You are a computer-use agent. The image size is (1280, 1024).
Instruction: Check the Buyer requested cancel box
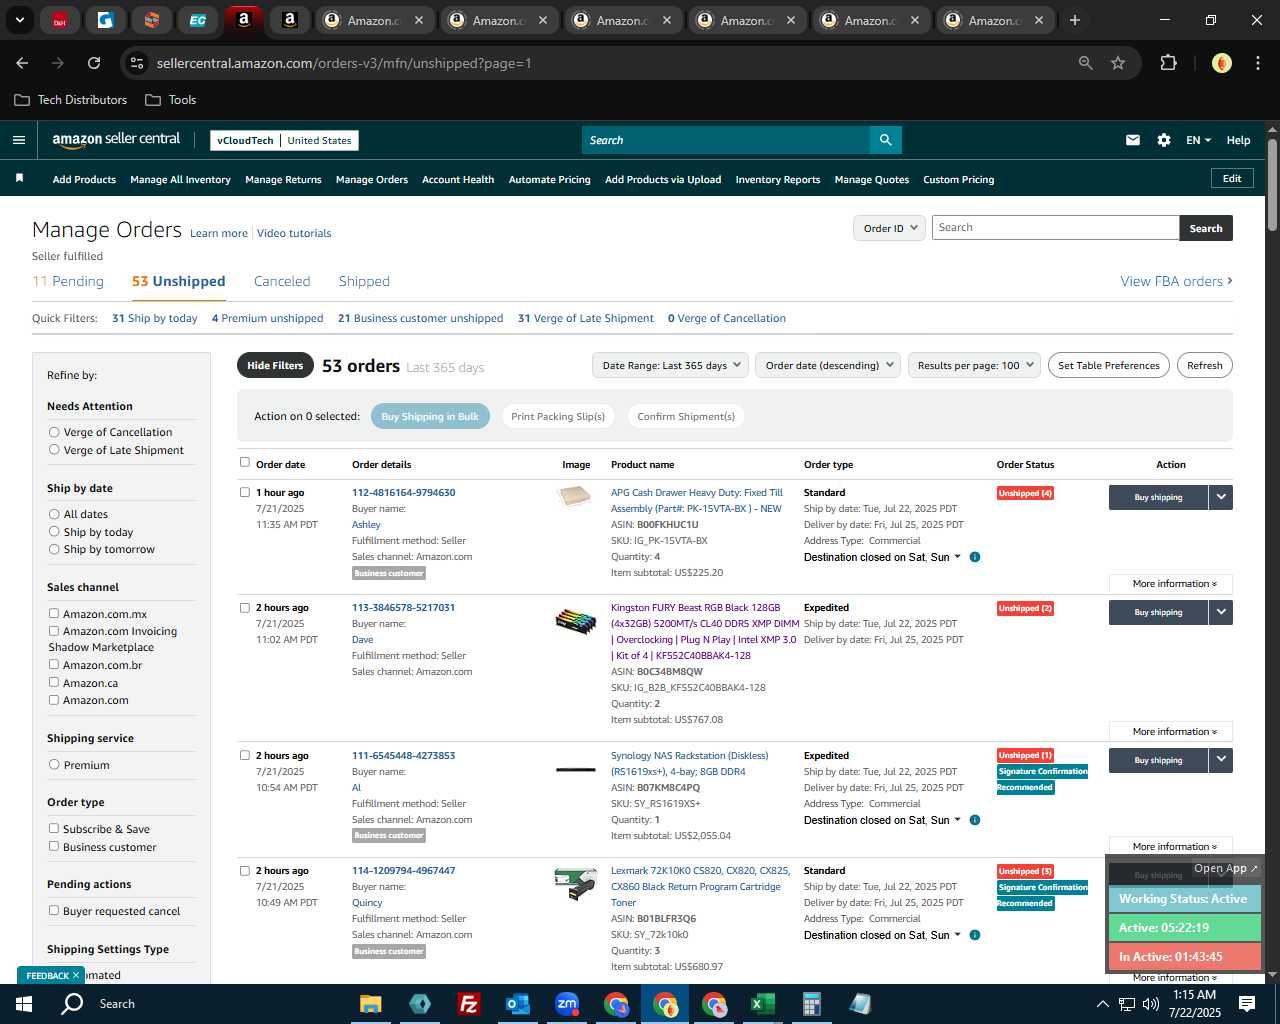pos(54,911)
